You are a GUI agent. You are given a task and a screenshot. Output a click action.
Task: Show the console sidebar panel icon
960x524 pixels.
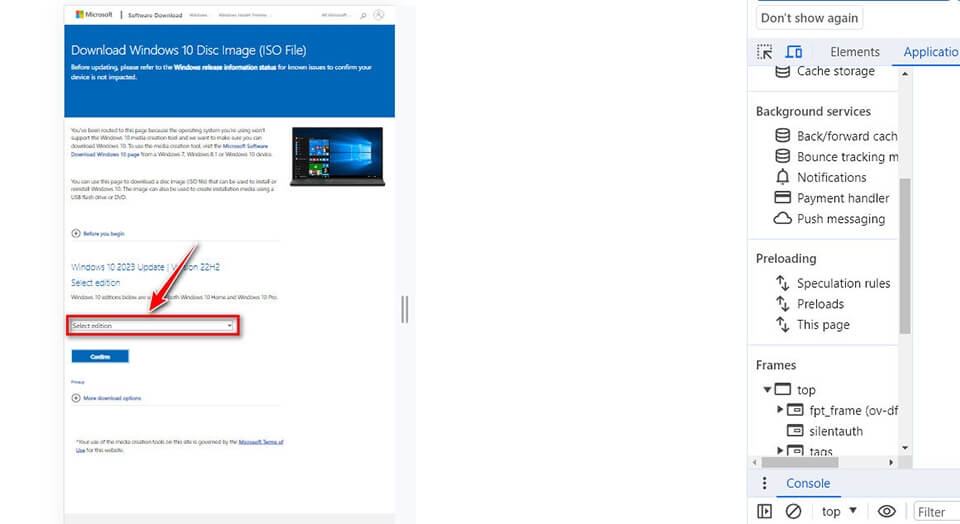coord(765,511)
